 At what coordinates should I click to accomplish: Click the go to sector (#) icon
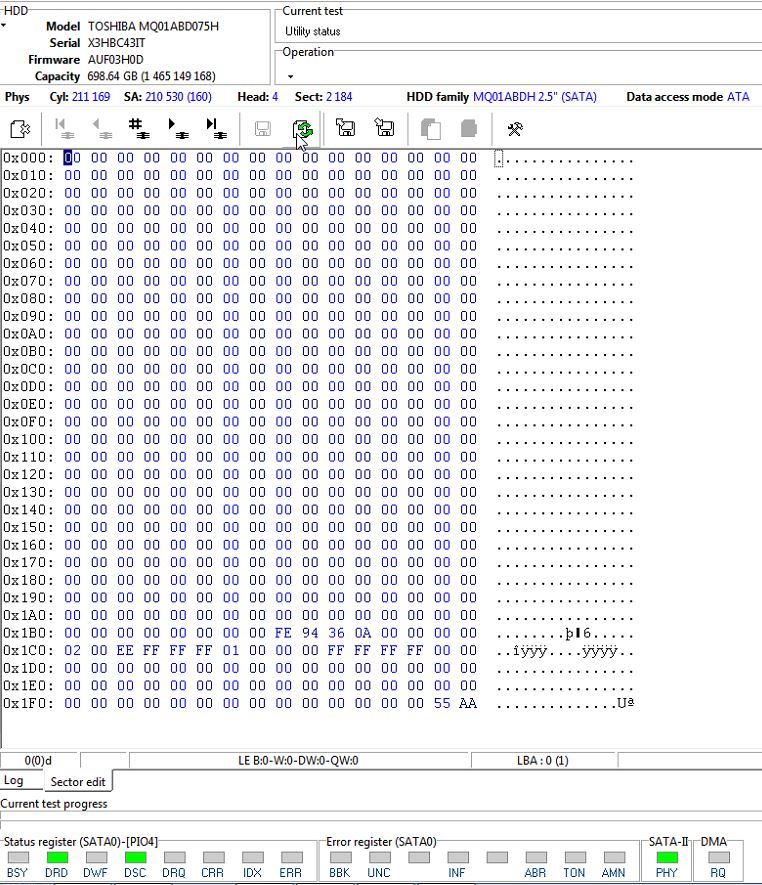click(x=137, y=129)
